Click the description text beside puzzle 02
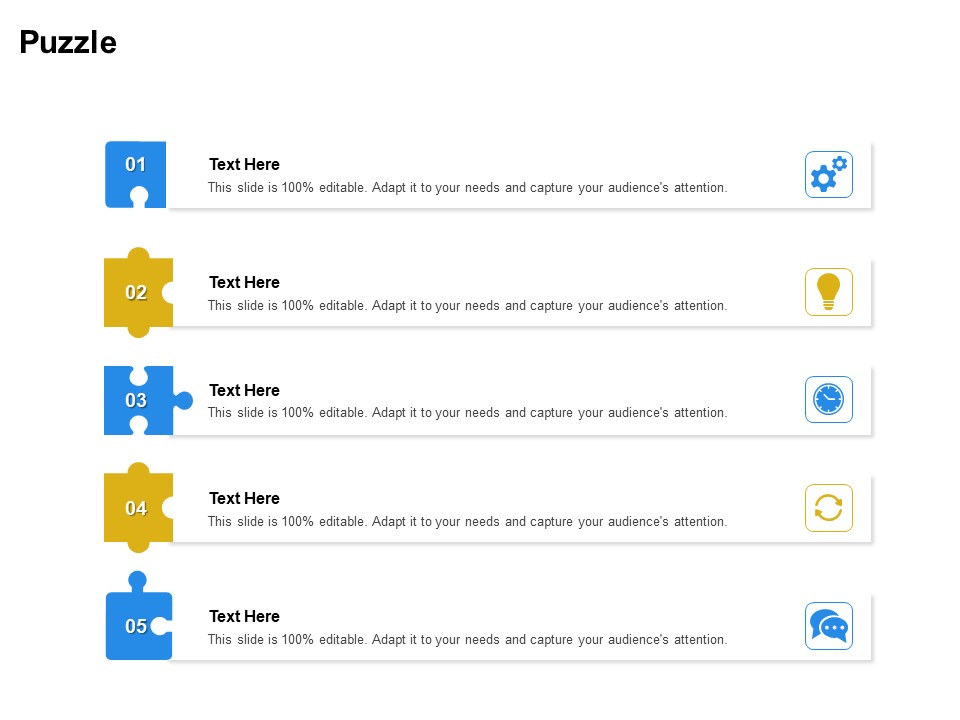 coord(467,306)
